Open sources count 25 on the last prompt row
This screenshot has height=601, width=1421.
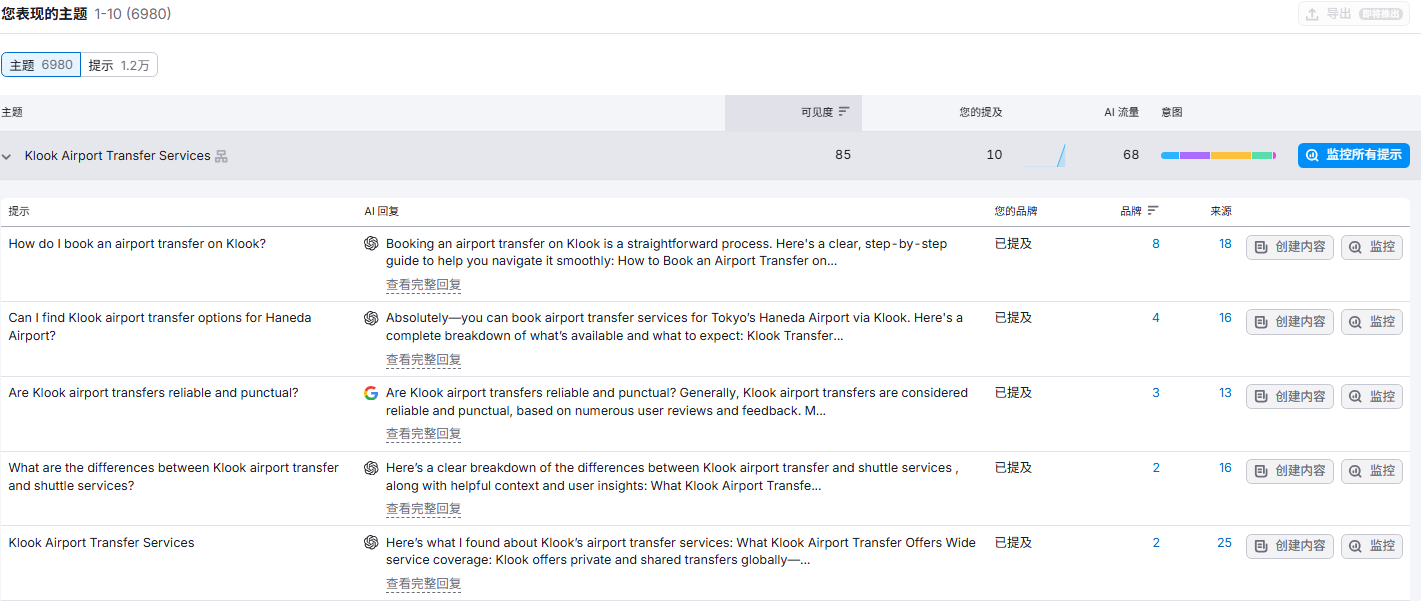[1224, 543]
